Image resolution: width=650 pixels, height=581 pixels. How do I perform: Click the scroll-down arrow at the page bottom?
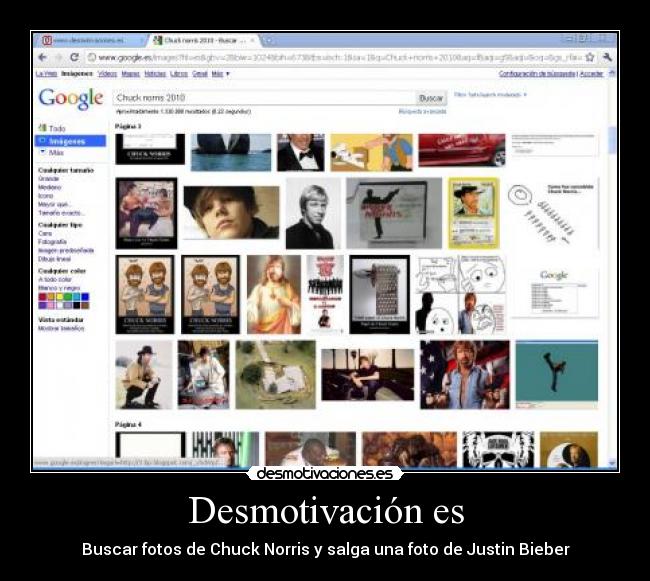(x=612, y=462)
